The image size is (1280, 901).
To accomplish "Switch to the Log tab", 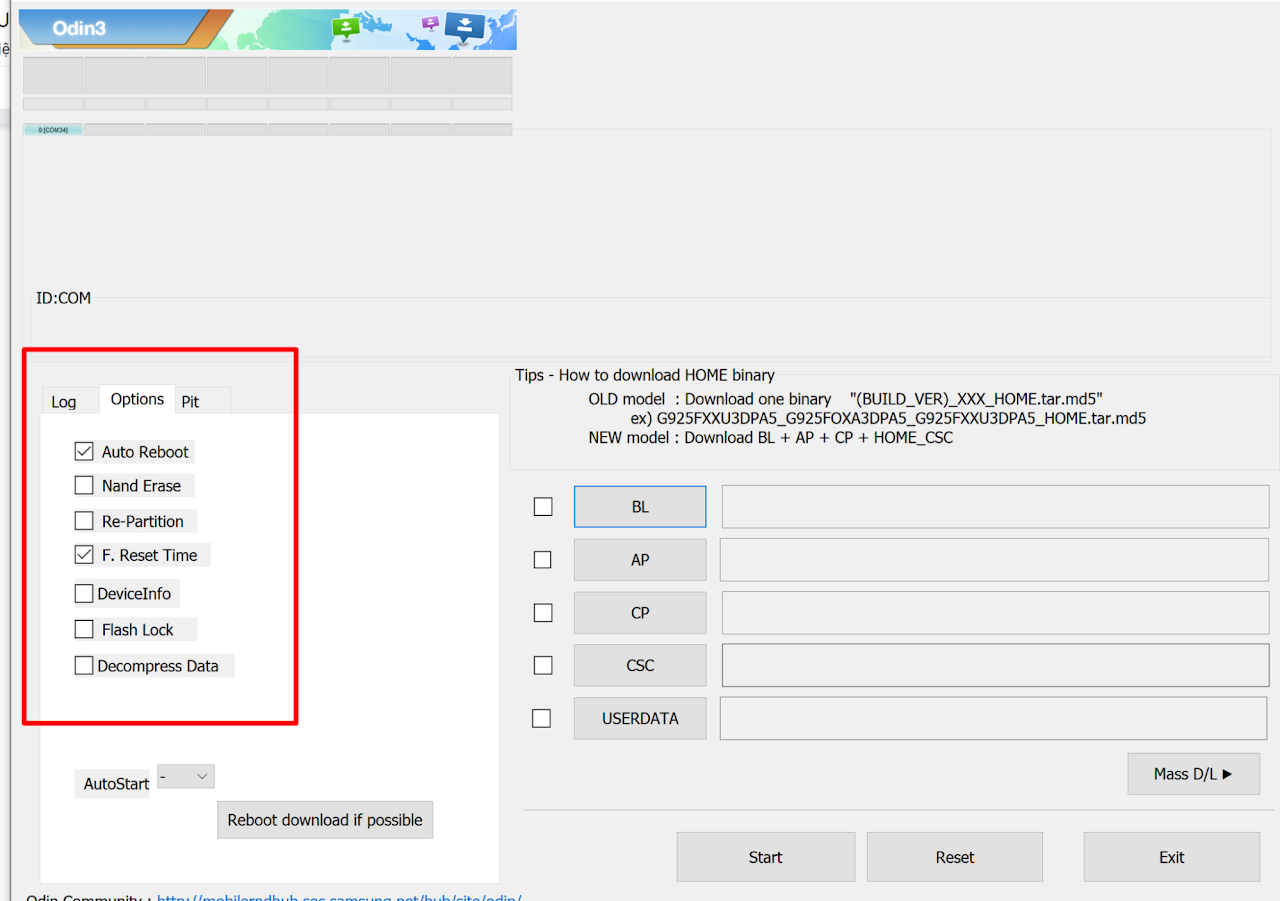I will pos(64,401).
